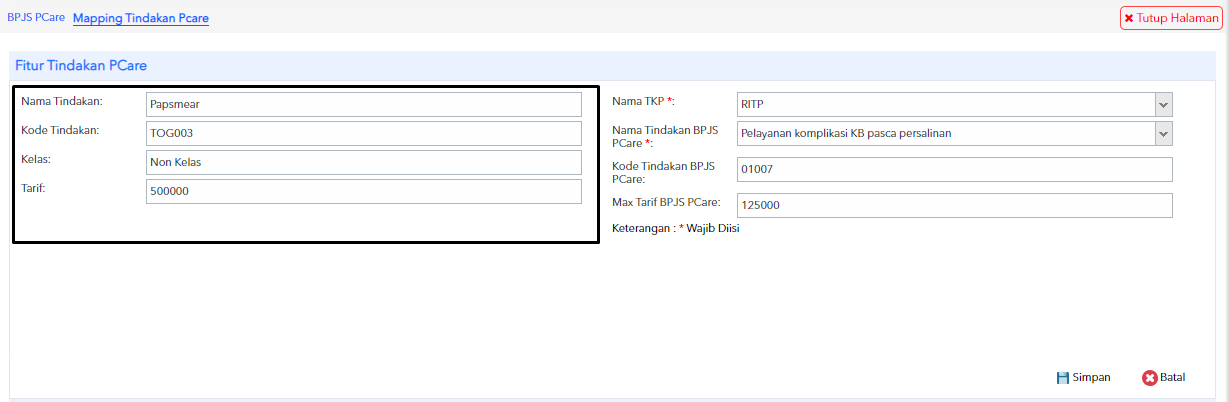Viewport: 1229px width, 402px height.
Task: Select the Mapping Tindakan Pcare tab
Action: coord(141,18)
